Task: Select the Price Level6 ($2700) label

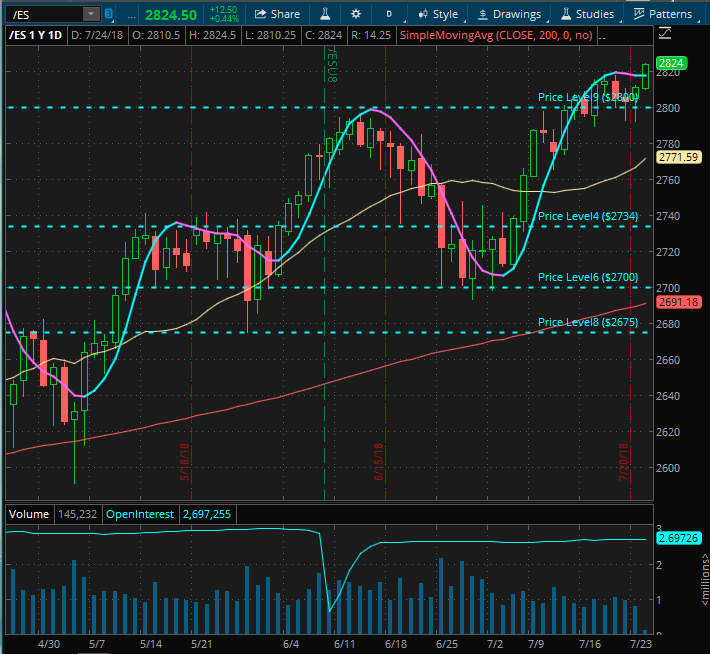Action: click(x=588, y=277)
